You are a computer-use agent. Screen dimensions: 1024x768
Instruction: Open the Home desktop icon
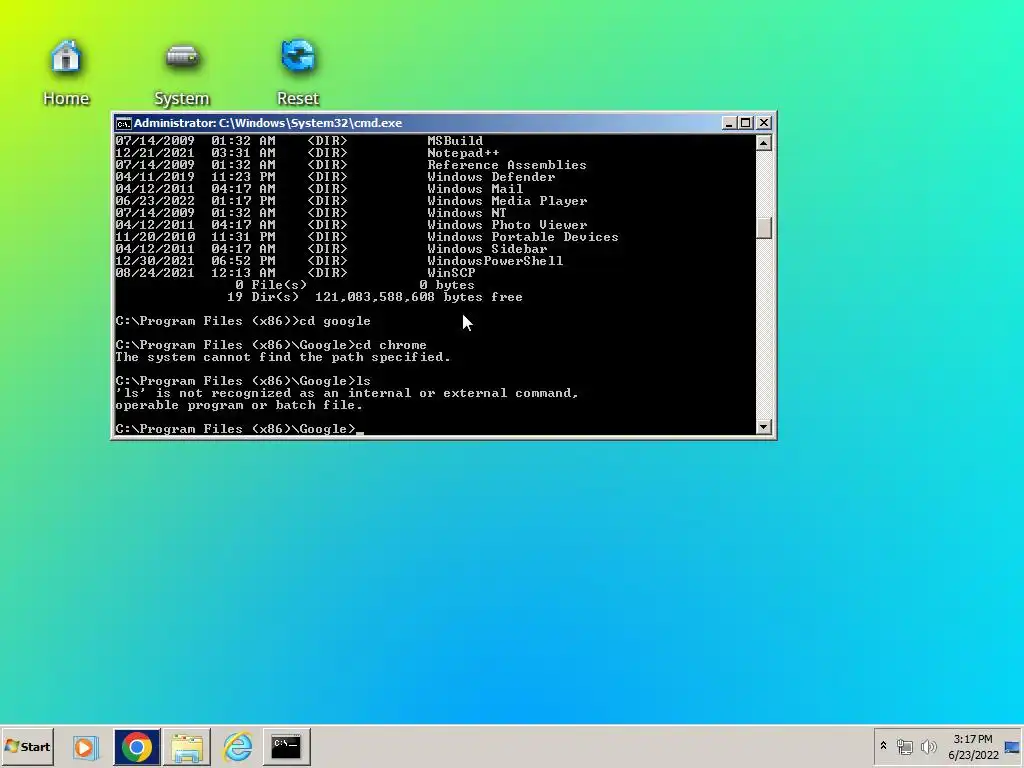[65, 72]
